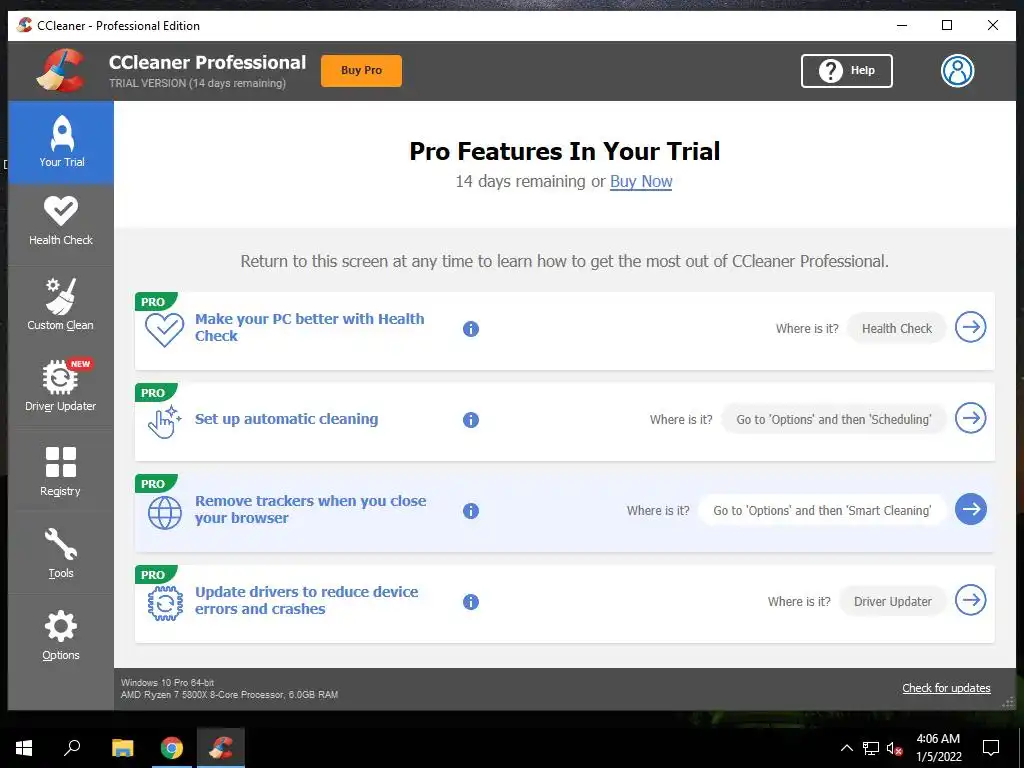Click the 'TRIAL VERSION (14 days remaining)' text
Image resolution: width=1024 pixels, height=768 pixels.
tap(197, 83)
